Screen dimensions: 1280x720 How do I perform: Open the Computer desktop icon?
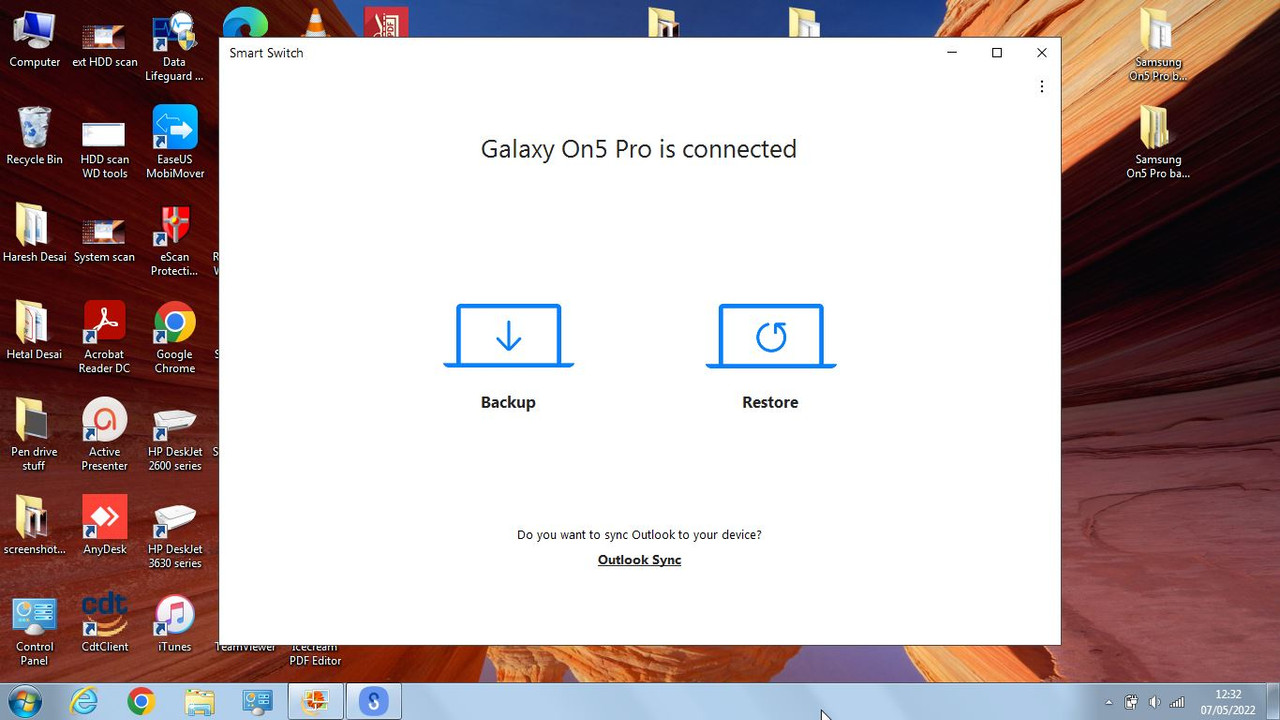tap(34, 40)
